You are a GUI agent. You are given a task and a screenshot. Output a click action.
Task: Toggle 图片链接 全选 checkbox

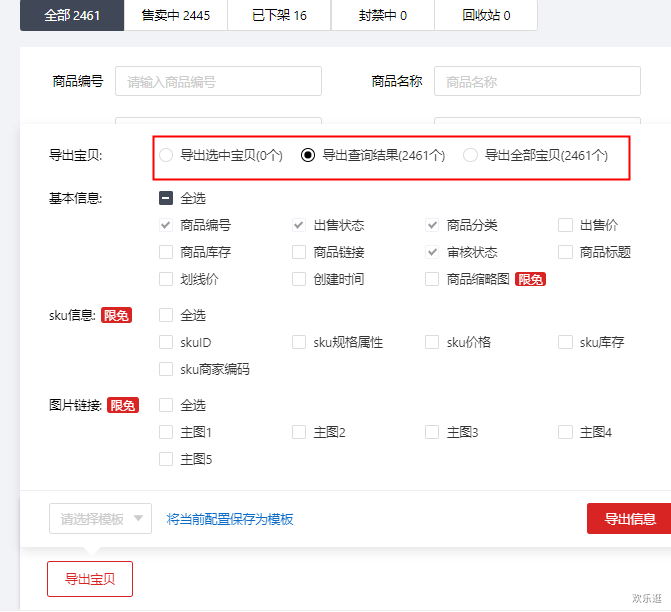166,405
